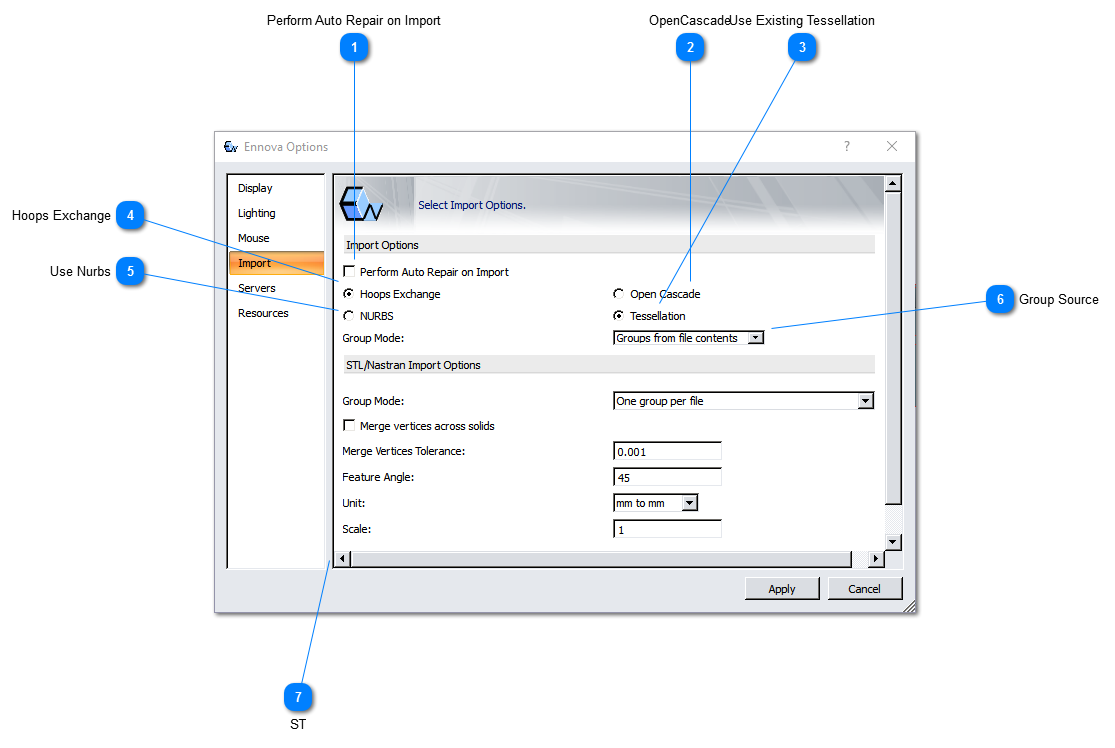Switch to the Display category
Viewport: 1115px width, 748px height.
point(255,188)
